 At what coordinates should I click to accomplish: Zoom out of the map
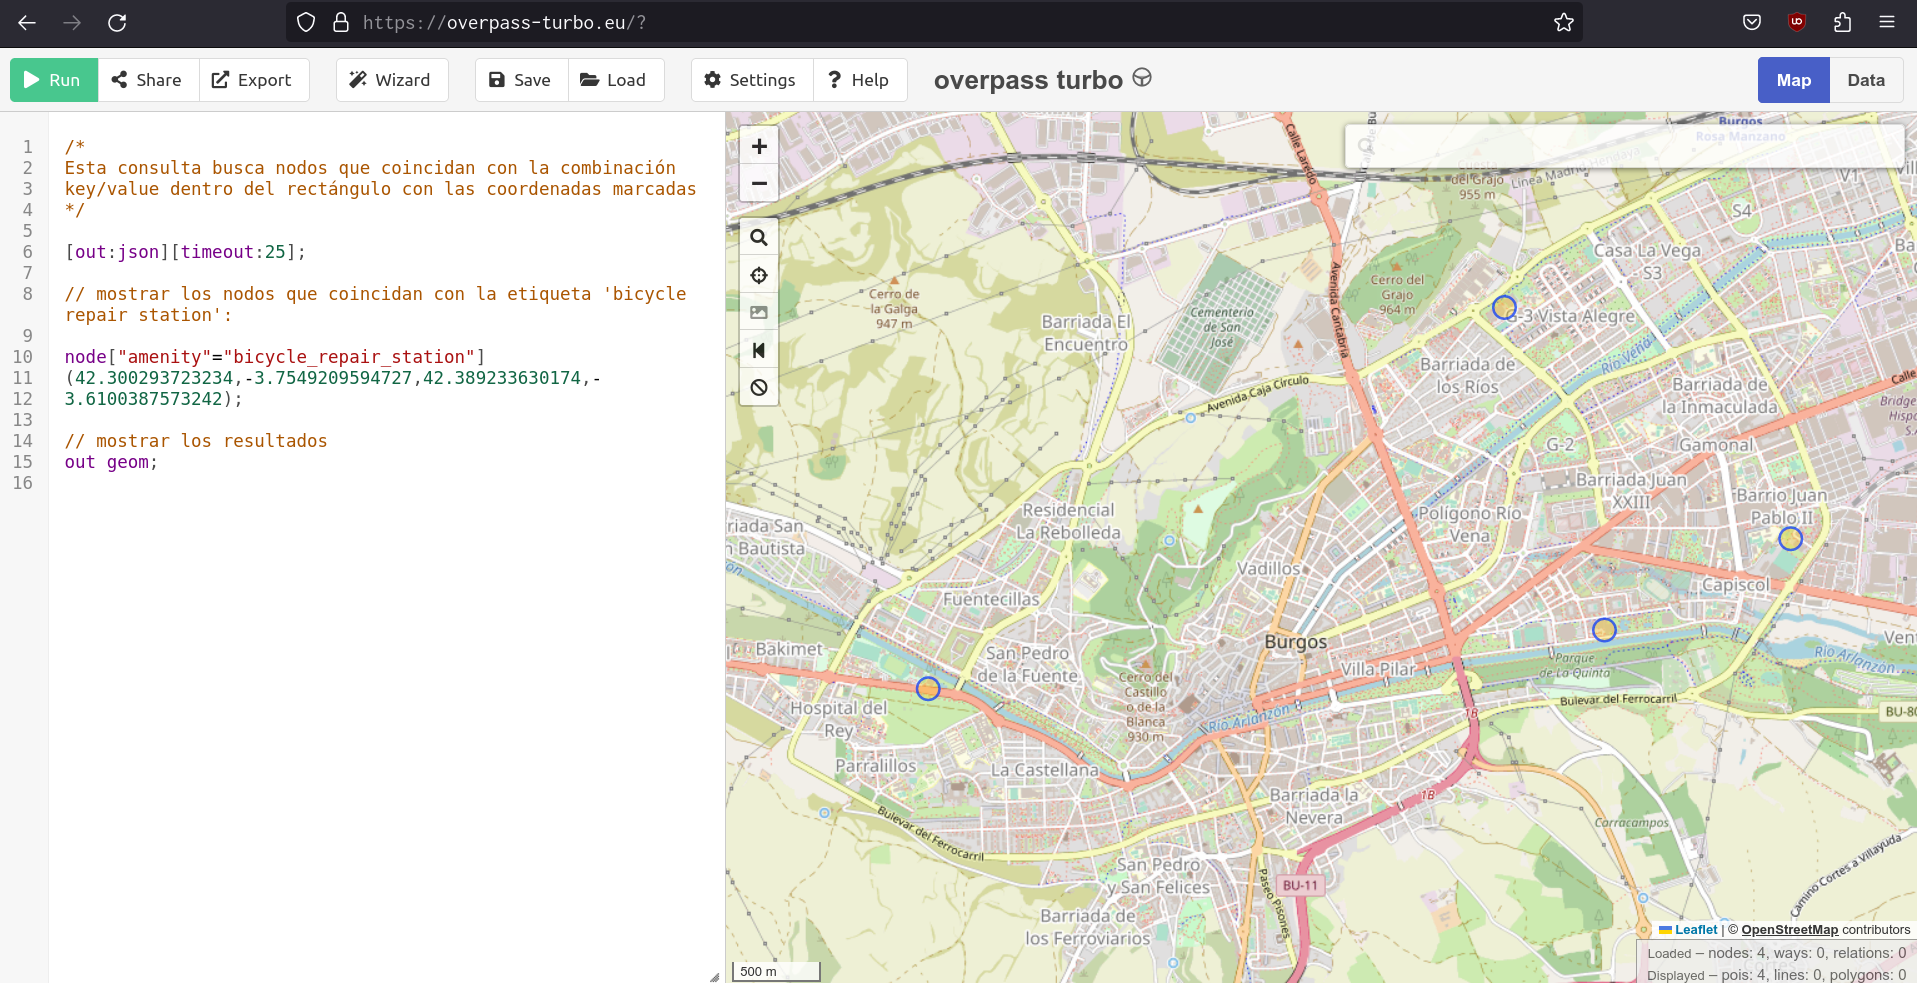(x=759, y=184)
